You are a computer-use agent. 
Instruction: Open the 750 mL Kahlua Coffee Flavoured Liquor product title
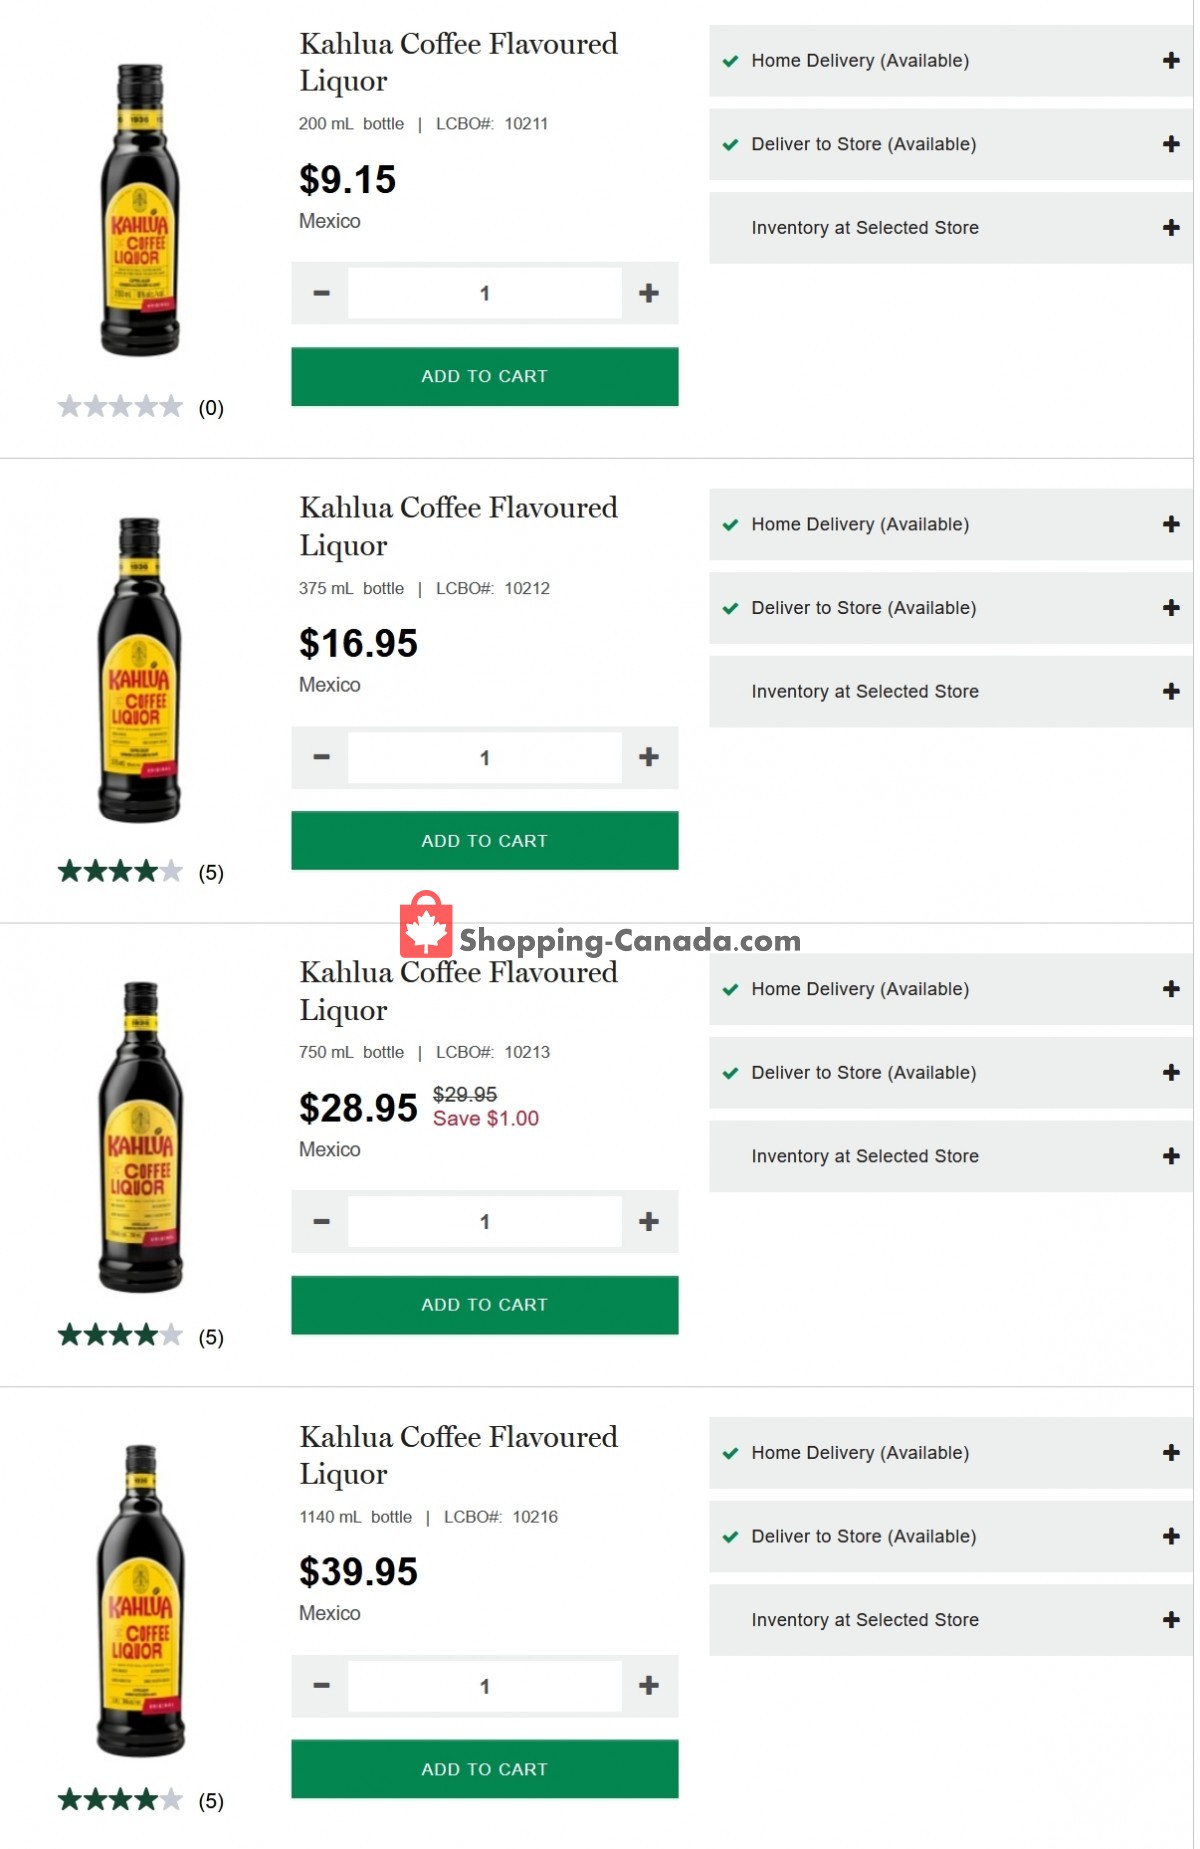tap(456, 991)
